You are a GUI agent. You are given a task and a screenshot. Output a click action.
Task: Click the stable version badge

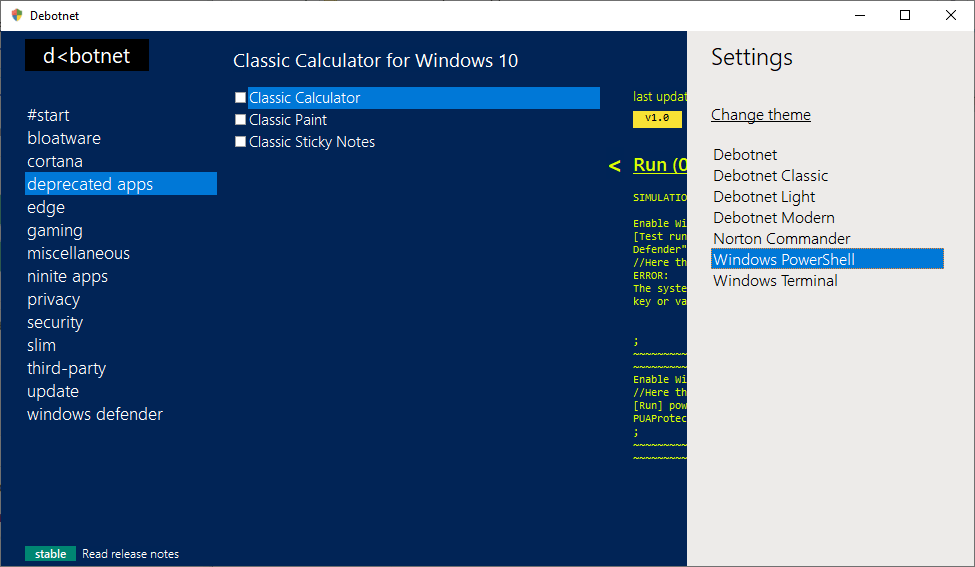point(51,554)
